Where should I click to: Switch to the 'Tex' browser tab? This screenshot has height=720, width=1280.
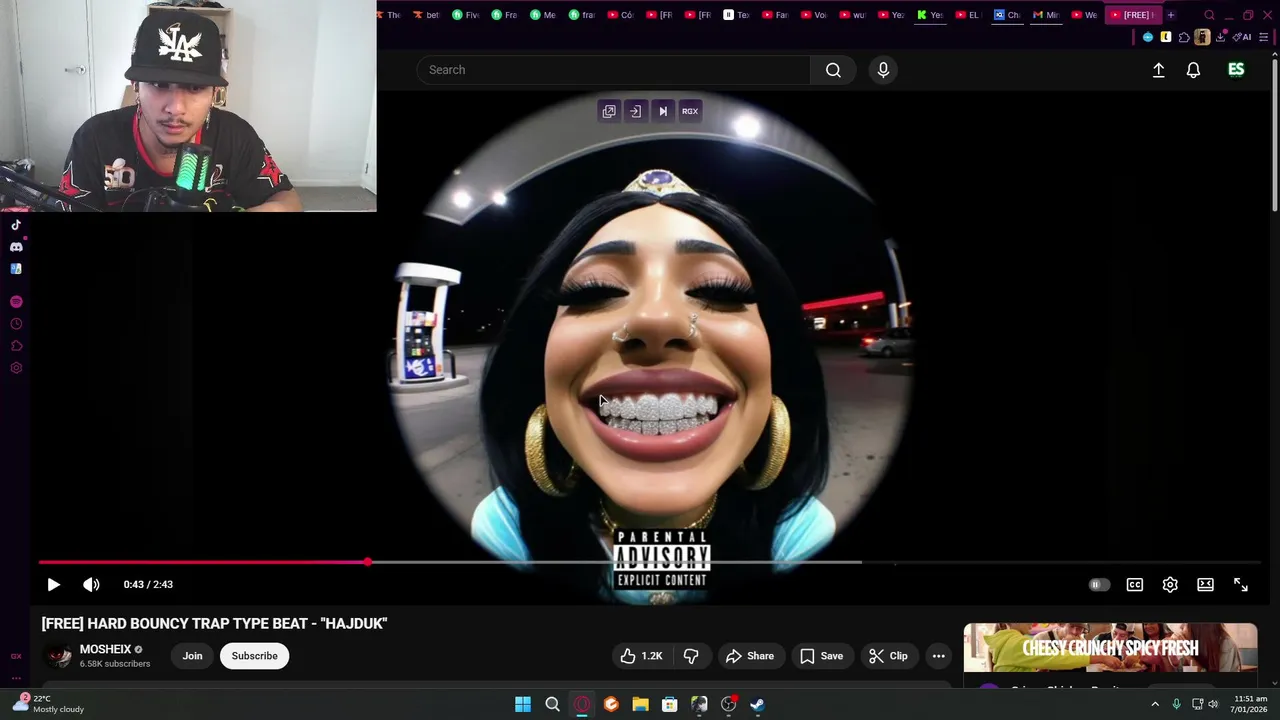(x=736, y=15)
